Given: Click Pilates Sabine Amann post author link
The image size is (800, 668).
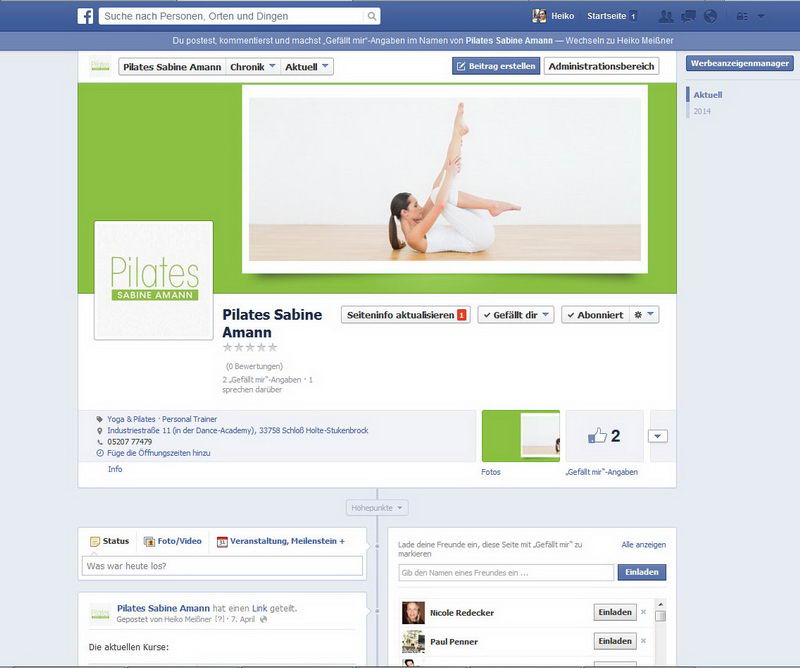Looking at the screenshot, I should [x=163, y=608].
